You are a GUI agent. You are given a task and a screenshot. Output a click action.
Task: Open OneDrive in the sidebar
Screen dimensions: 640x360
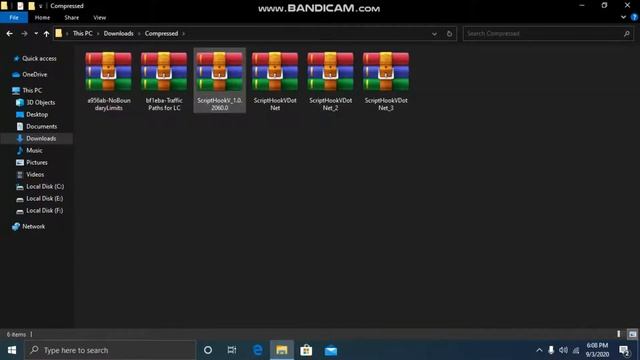[x=35, y=74]
